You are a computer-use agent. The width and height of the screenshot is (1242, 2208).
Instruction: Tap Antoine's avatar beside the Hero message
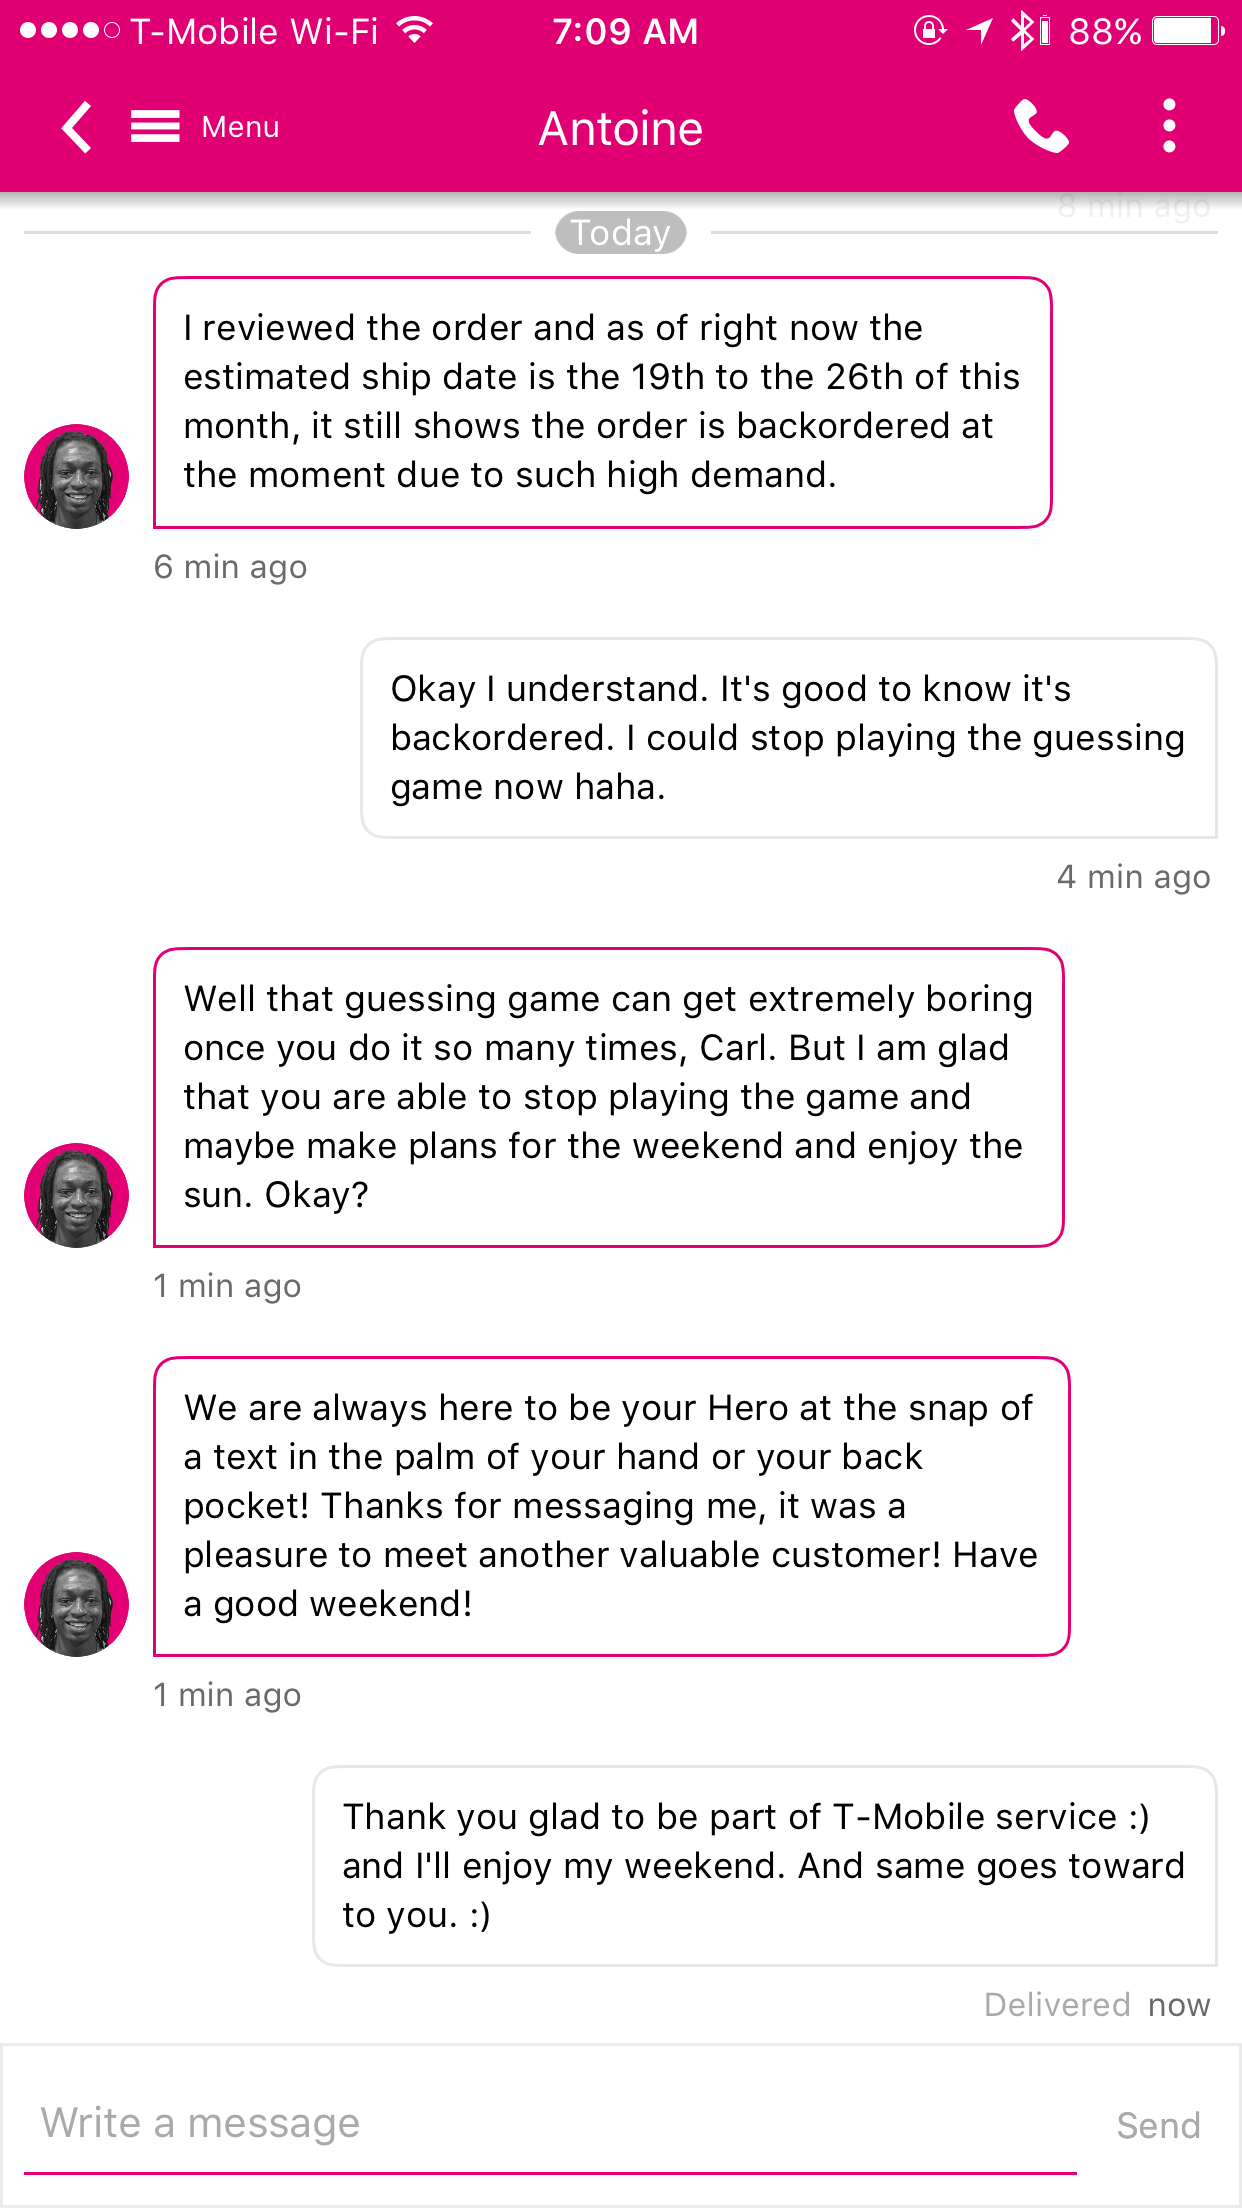point(77,1604)
